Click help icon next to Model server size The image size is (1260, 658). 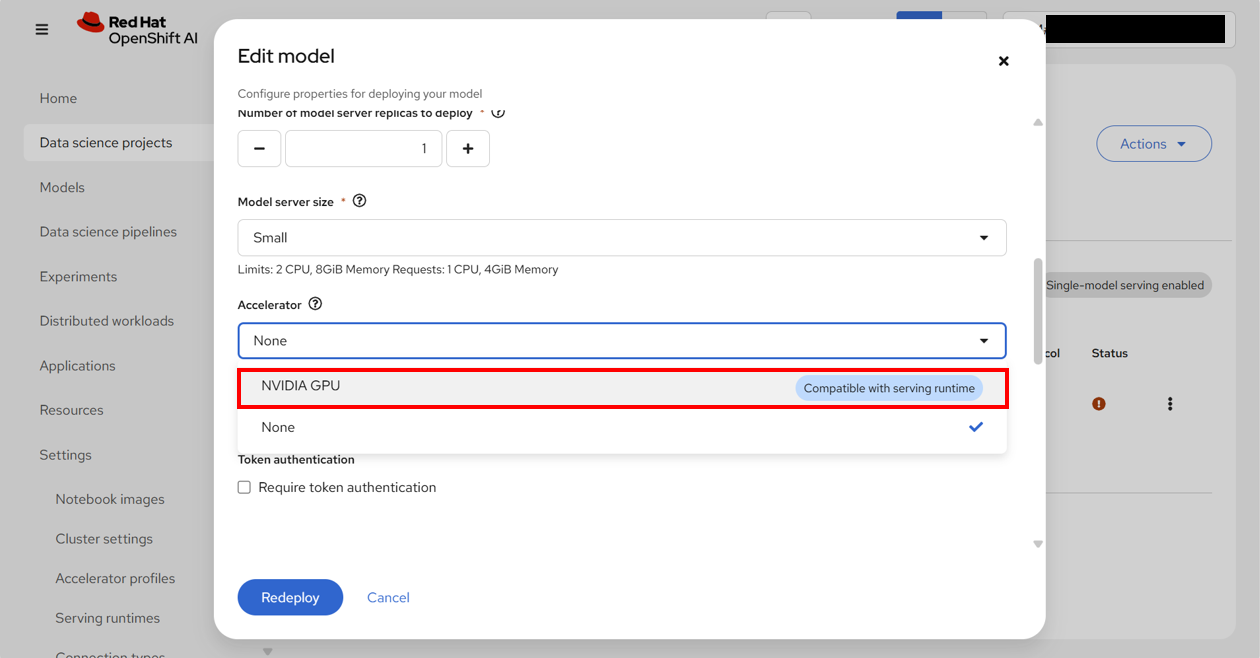coord(360,201)
